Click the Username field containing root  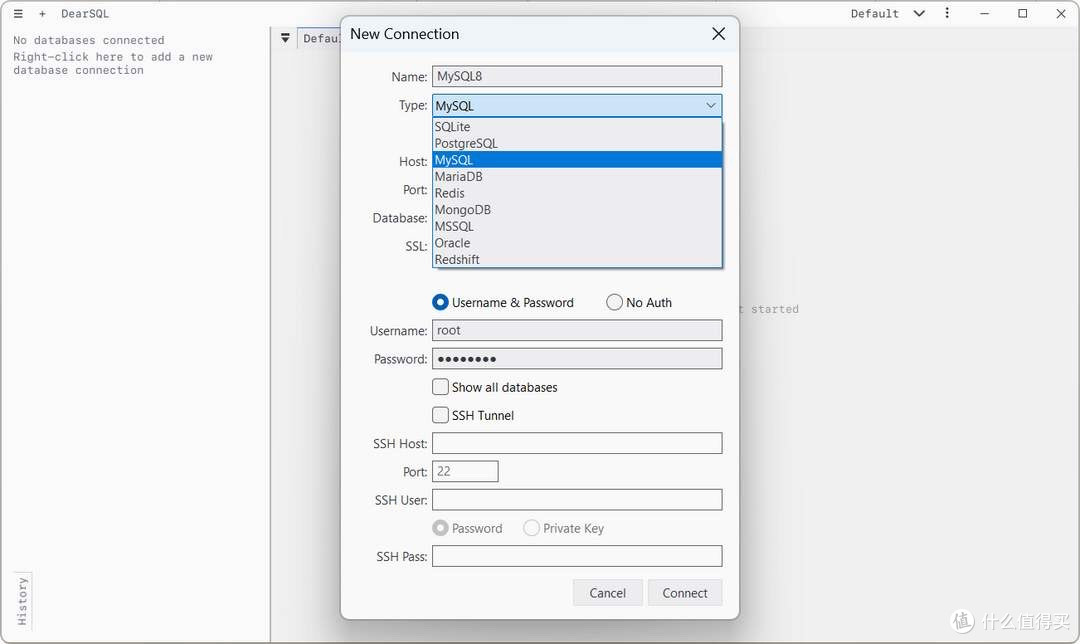577,331
